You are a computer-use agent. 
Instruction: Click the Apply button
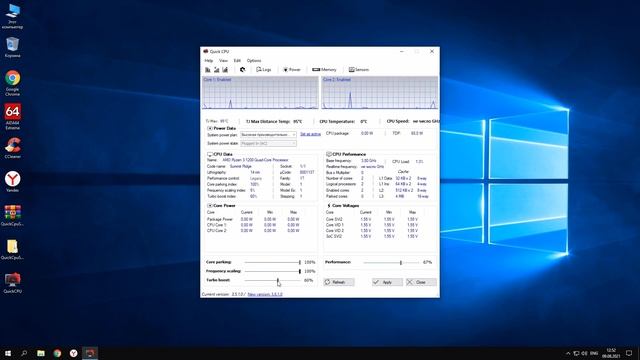click(387, 282)
